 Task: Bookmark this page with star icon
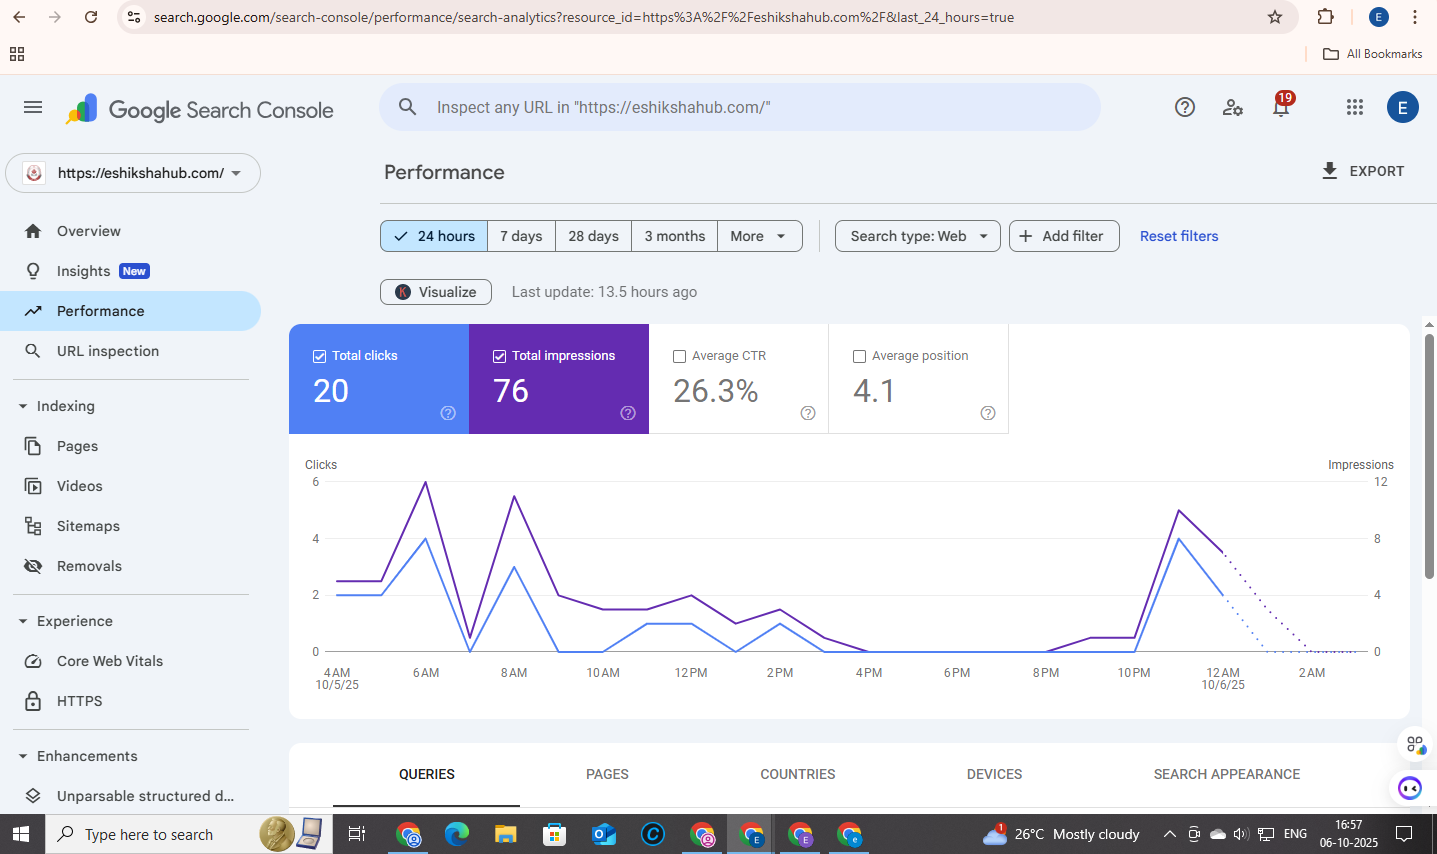pyautogui.click(x=1275, y=17)
